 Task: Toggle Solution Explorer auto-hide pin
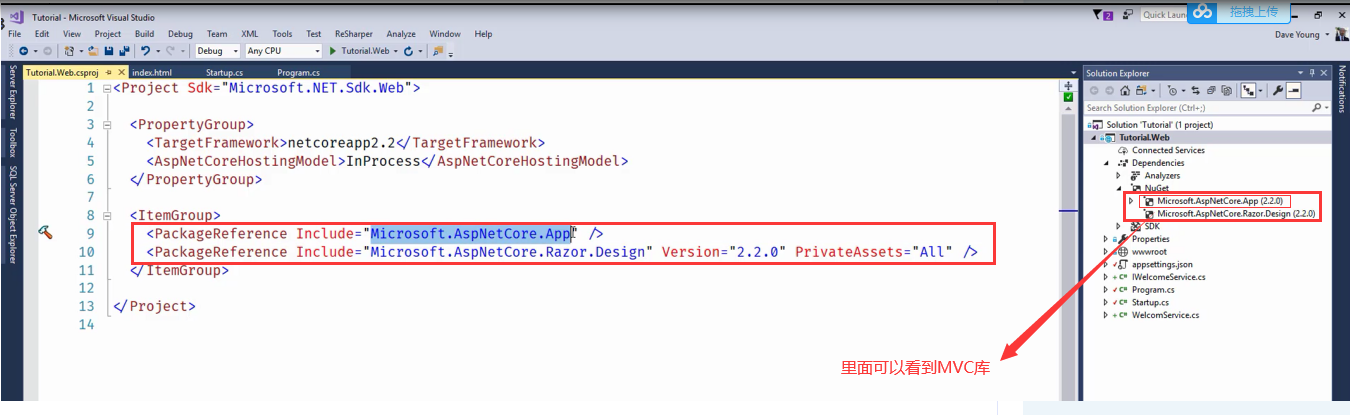click(x=1312, y=73)
